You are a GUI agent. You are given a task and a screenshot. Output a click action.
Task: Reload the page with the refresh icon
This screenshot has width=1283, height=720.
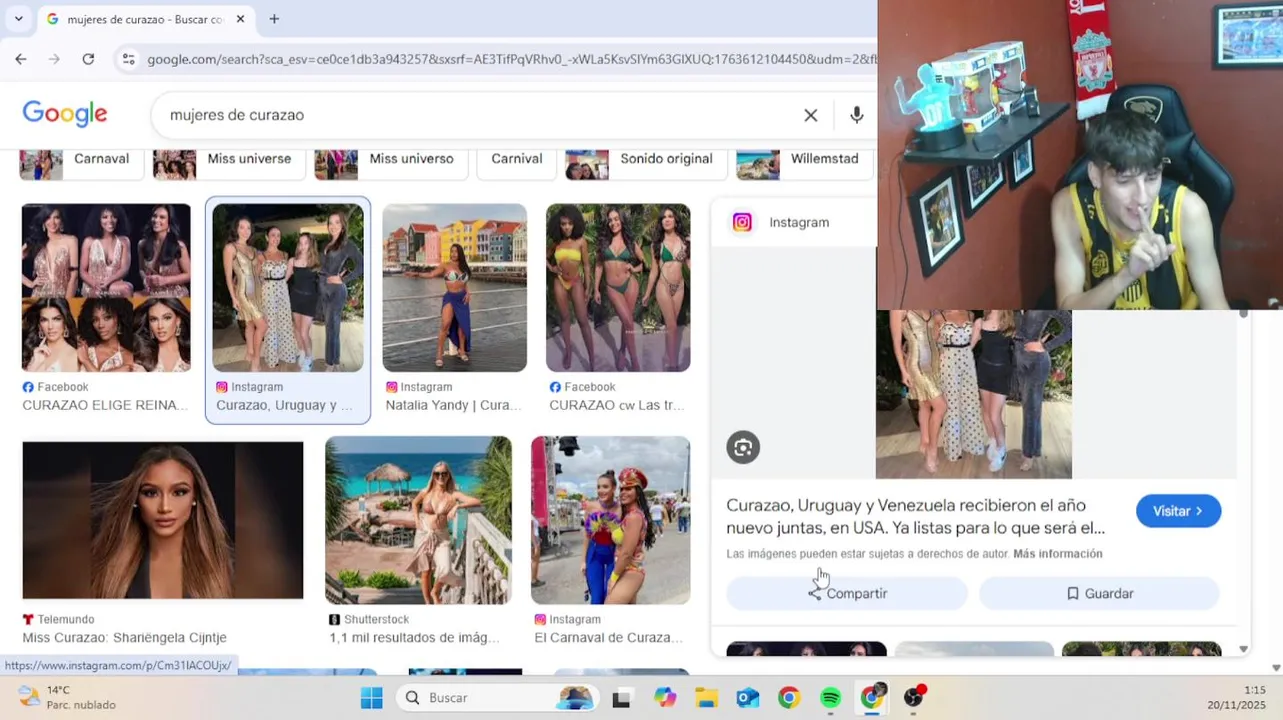(88, 59)
